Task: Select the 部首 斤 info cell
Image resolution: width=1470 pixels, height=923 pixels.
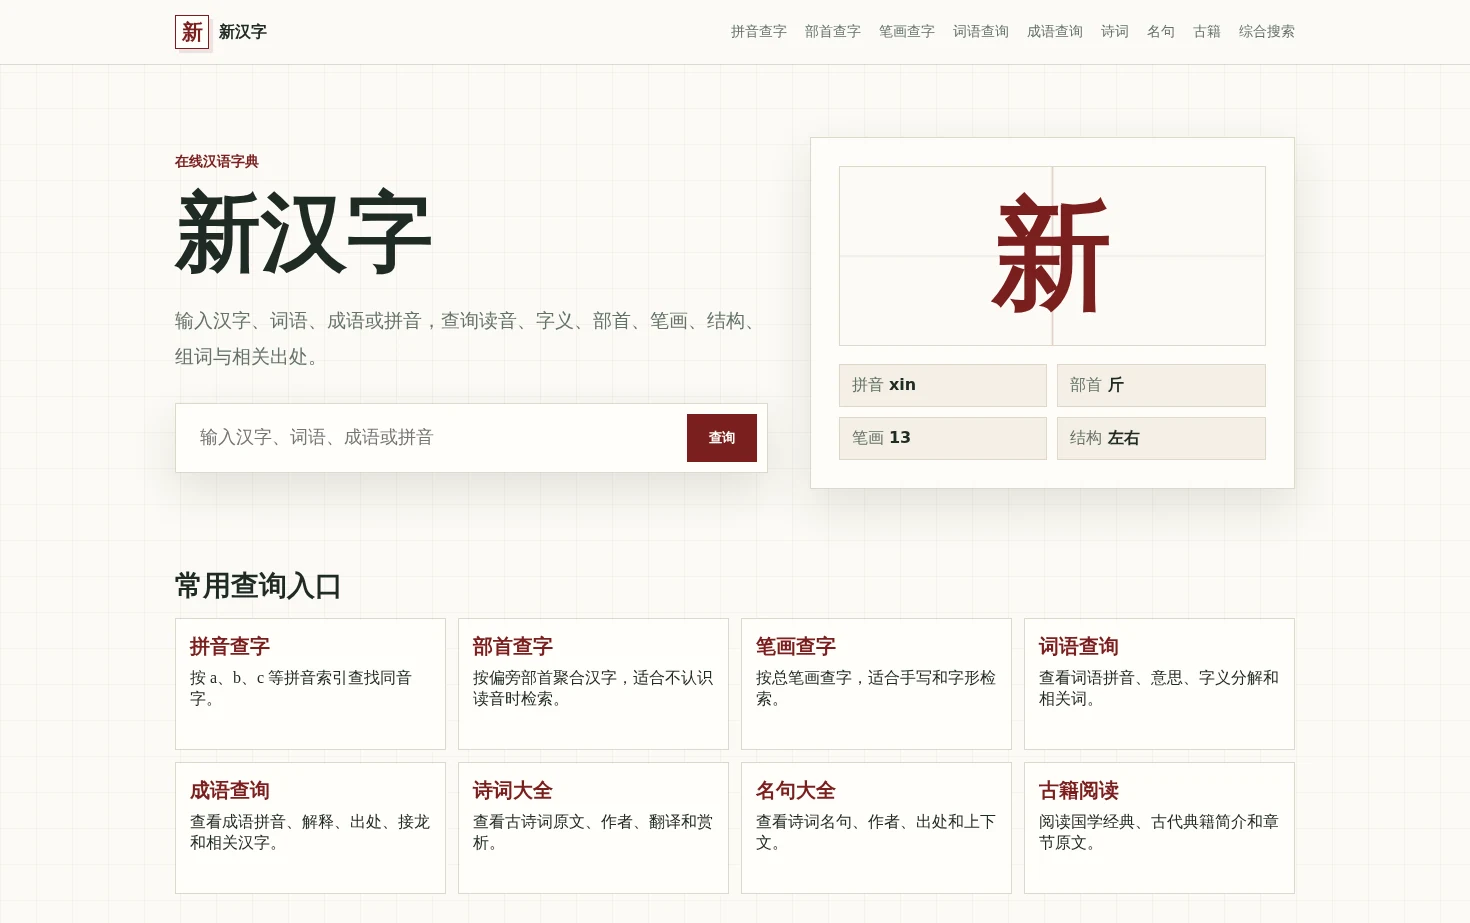Action: tap(1161, 385)
